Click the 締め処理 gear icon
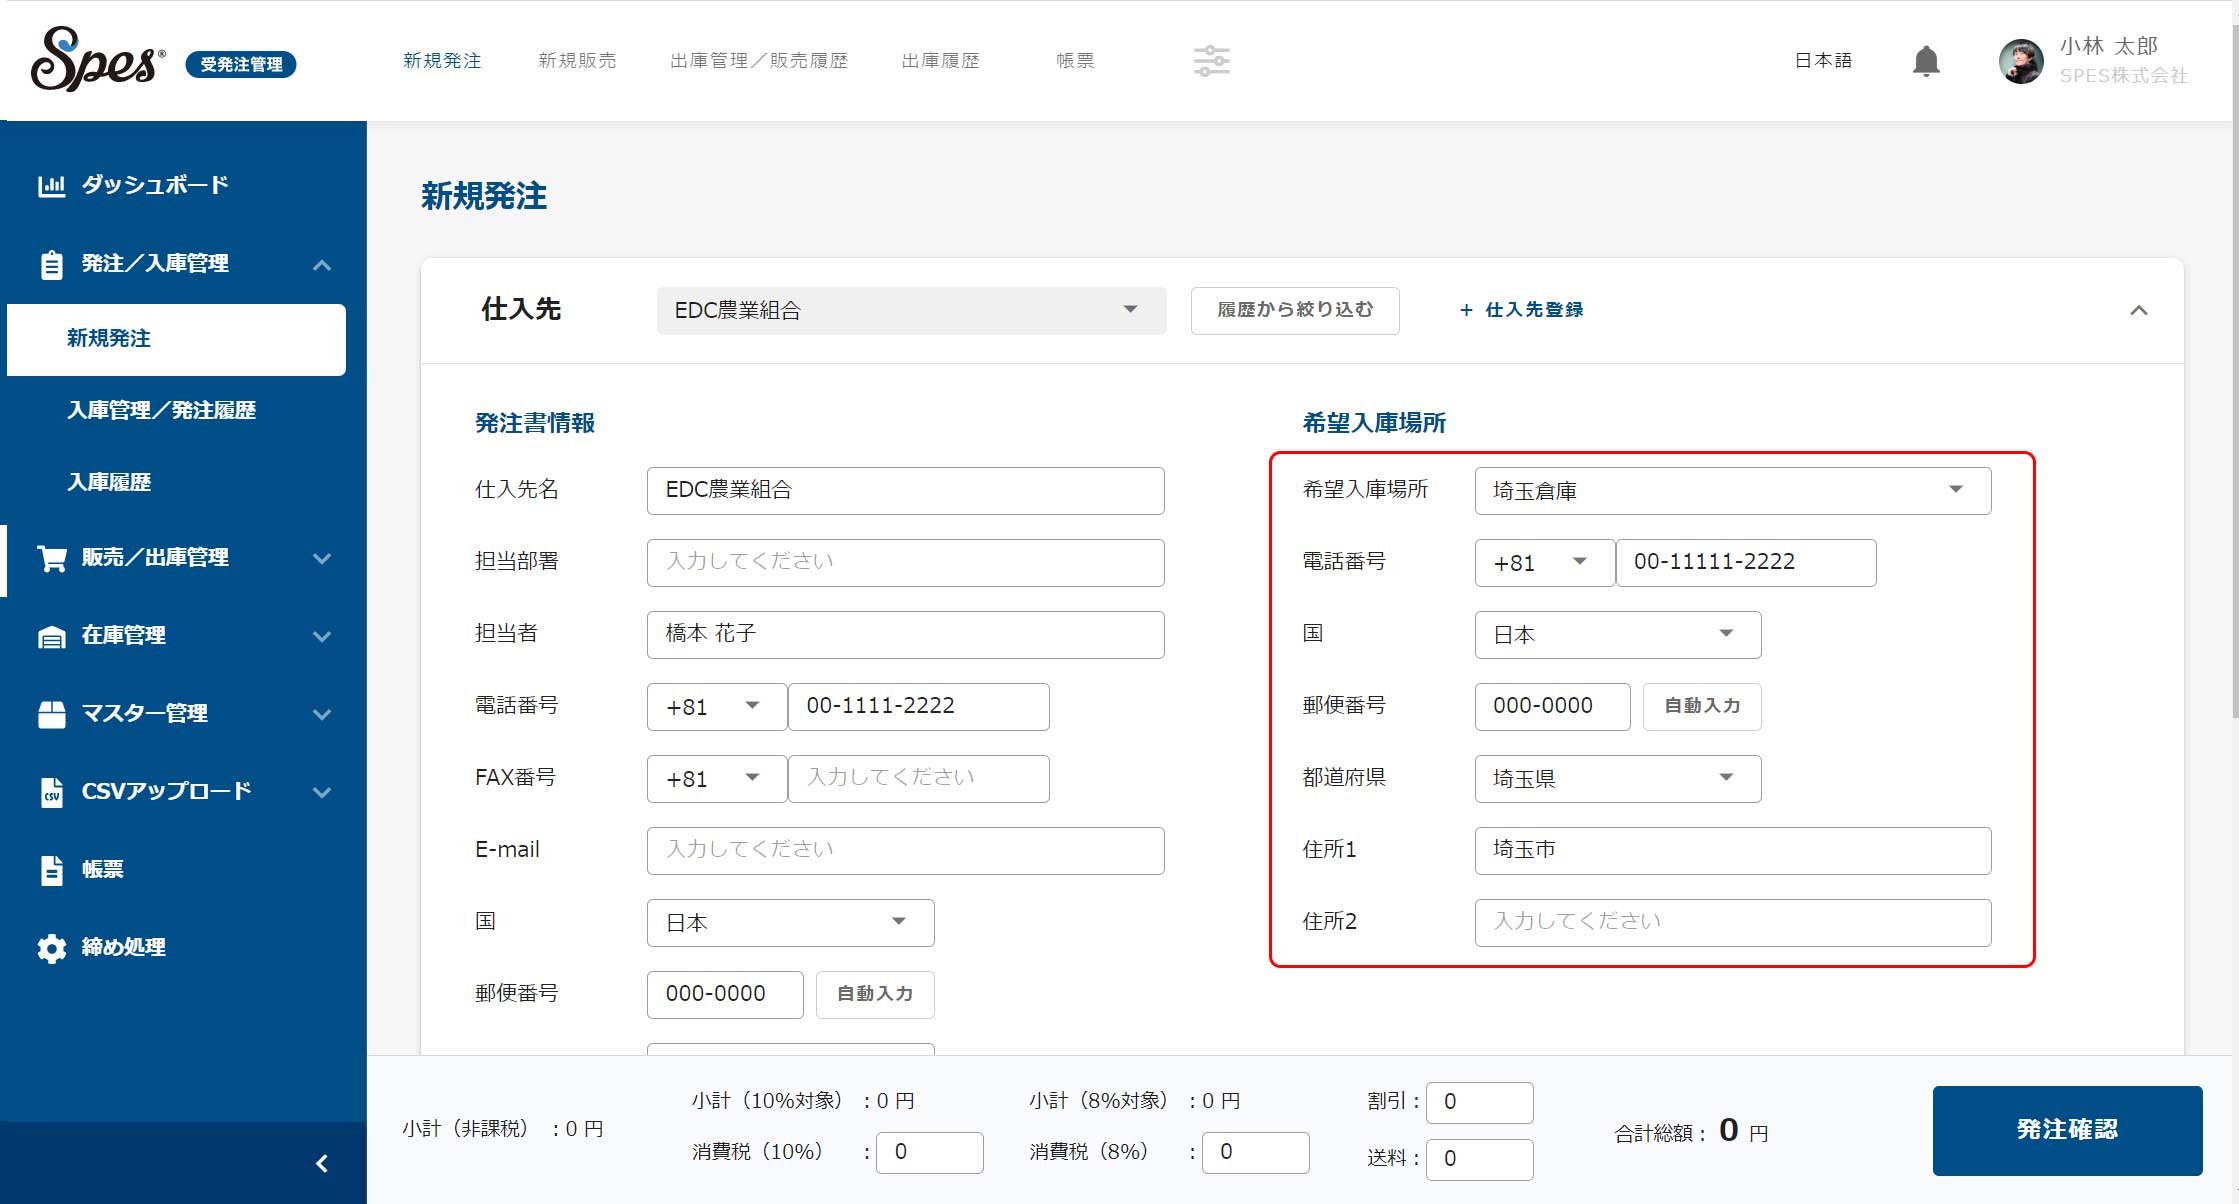This screenshot has width=2239, height=1204. (x=51, y=948)
